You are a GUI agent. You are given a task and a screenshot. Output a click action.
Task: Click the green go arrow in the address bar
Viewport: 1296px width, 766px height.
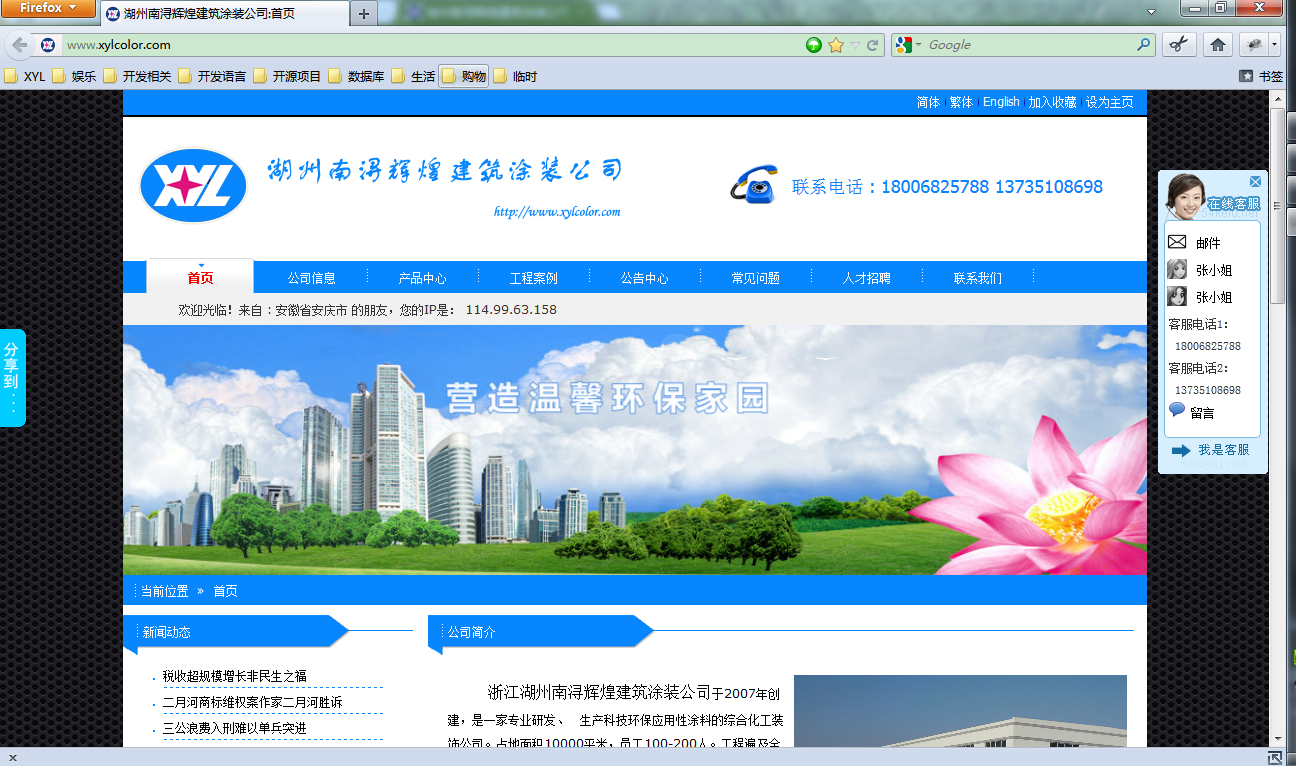(x=814, y=45)
